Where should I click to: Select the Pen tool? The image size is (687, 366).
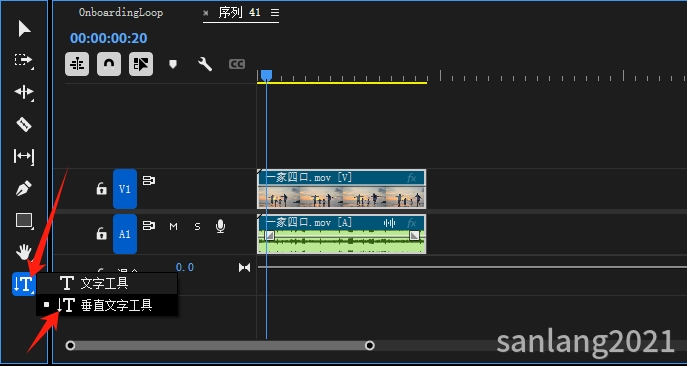tap(24, 189)
